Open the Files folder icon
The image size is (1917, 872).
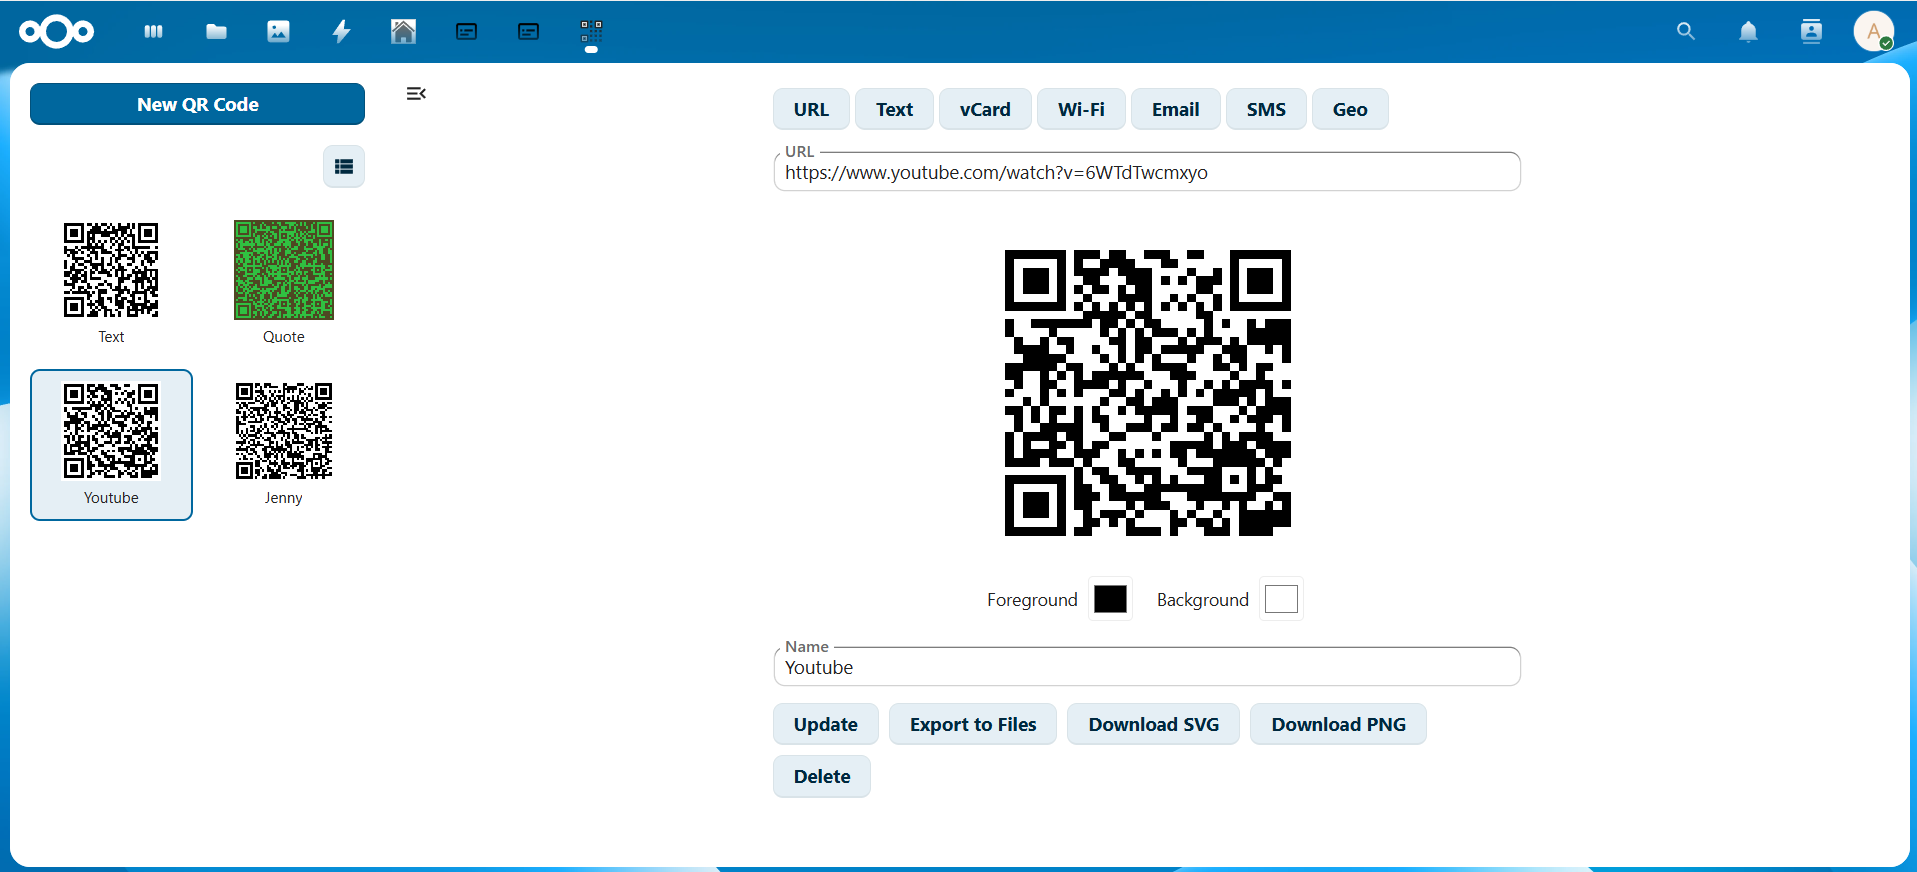click(216, 32)
